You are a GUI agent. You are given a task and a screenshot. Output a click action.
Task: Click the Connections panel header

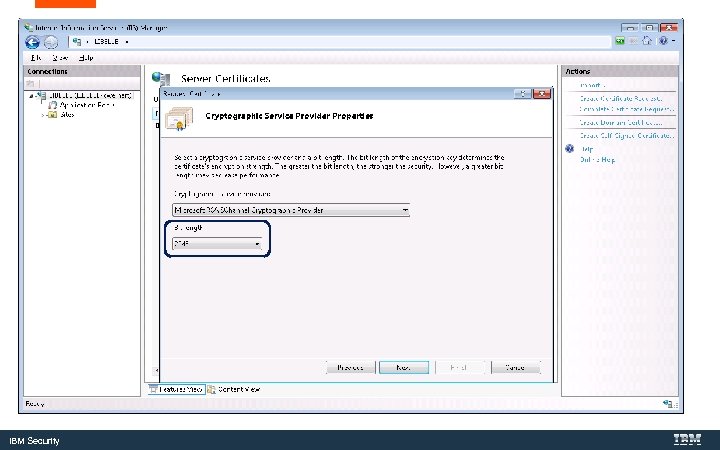82,72
